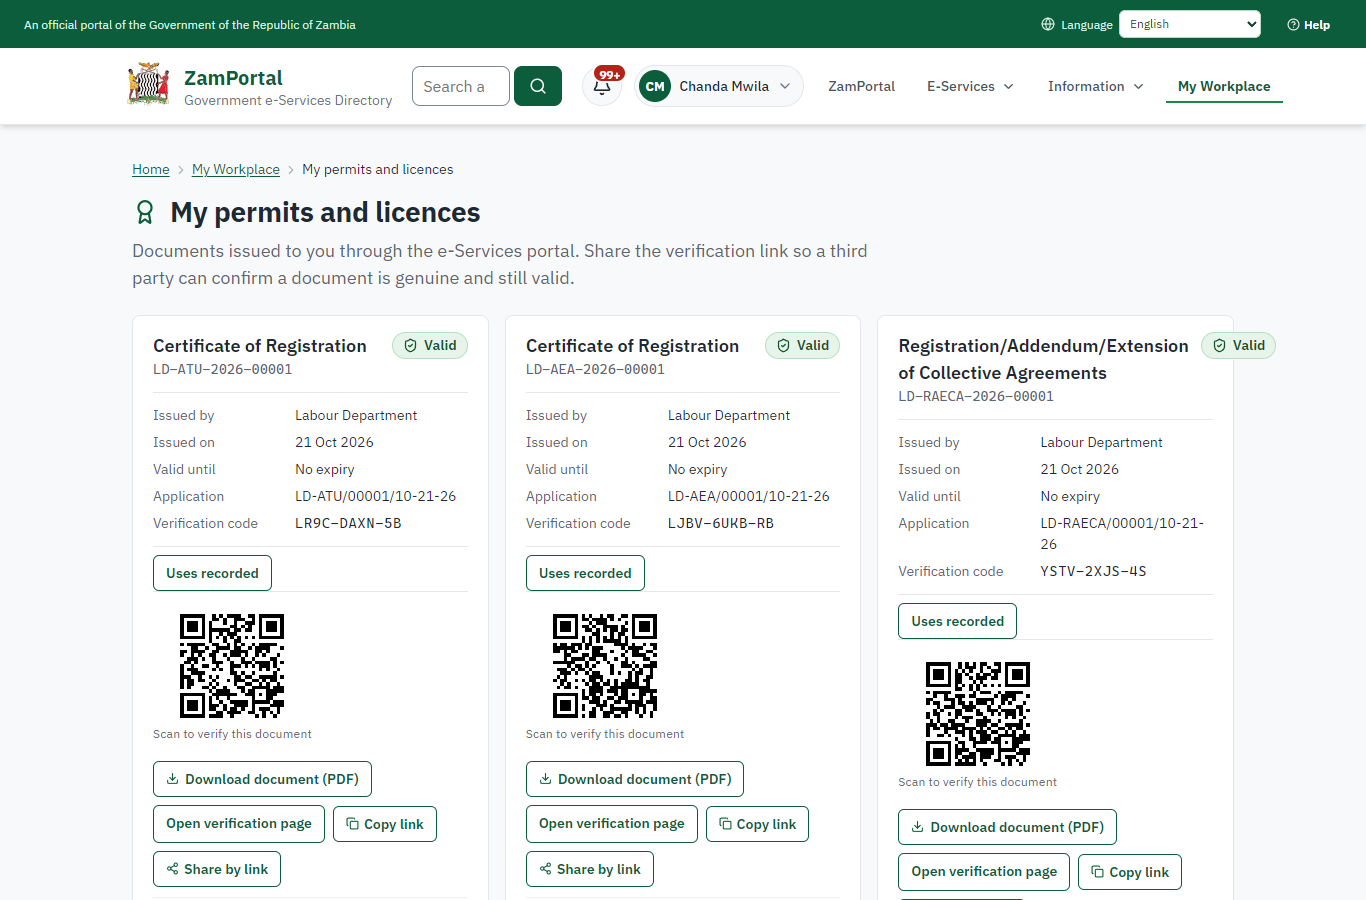The height and width of the screenshot is (900, 1366).
Task: Expand the E-Services menu
Action: [970, 86]
